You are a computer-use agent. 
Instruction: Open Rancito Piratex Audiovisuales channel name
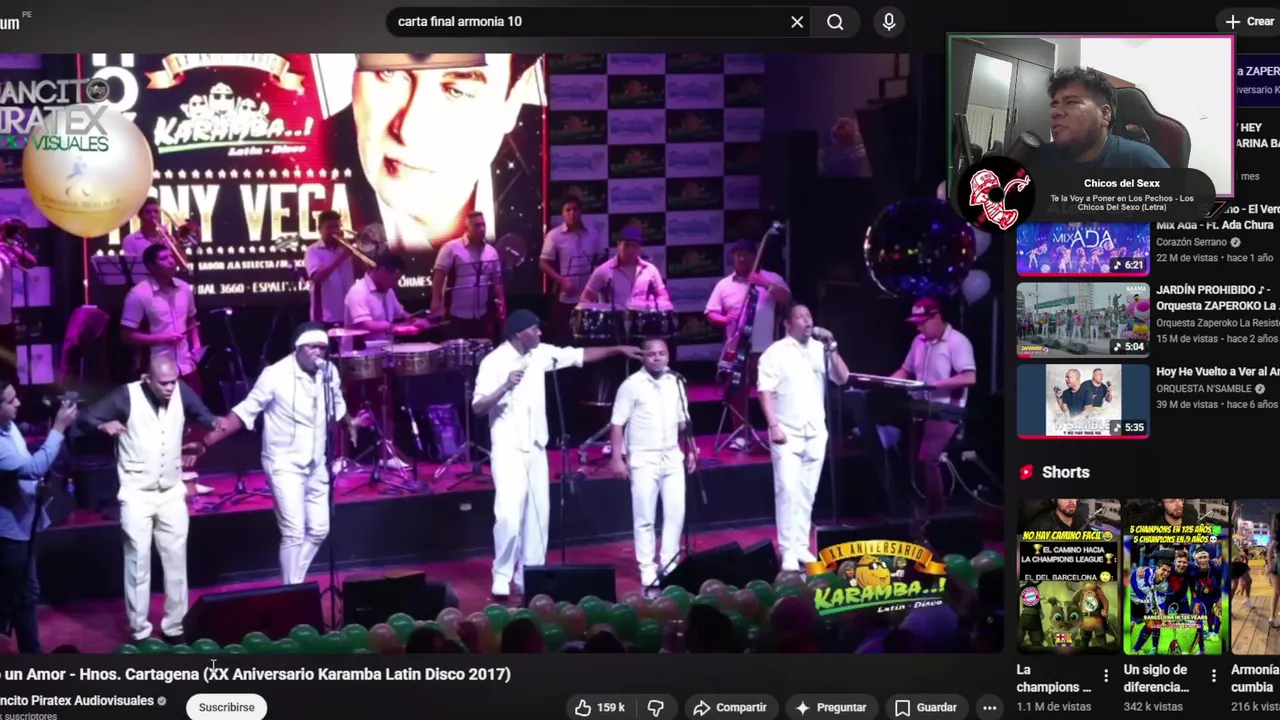tap(77, 701)
